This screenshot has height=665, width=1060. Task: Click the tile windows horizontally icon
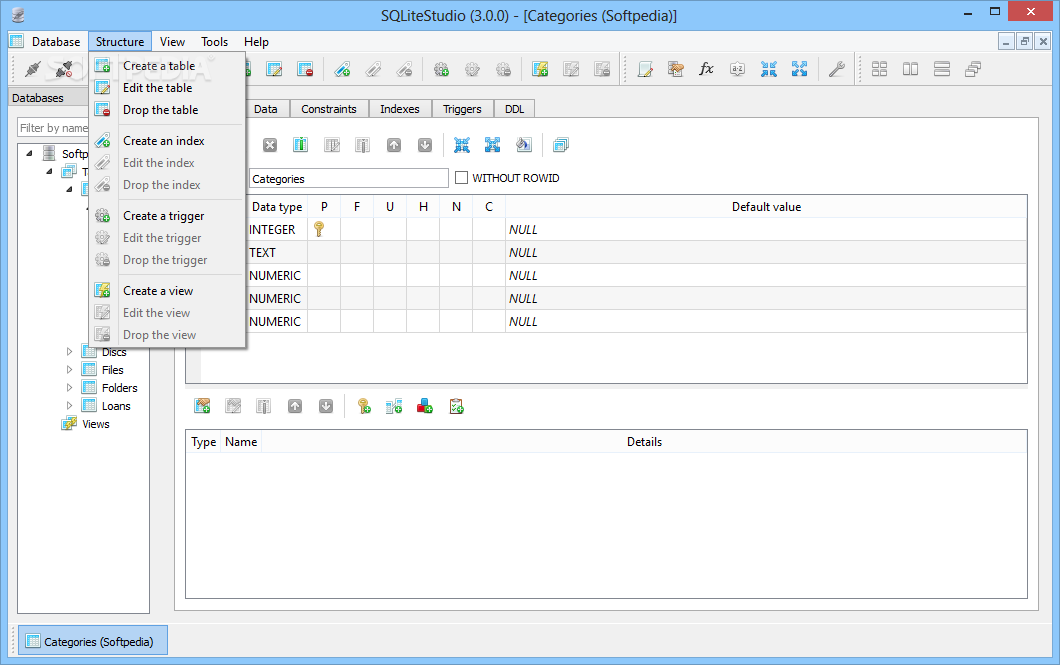coord(911,69)
